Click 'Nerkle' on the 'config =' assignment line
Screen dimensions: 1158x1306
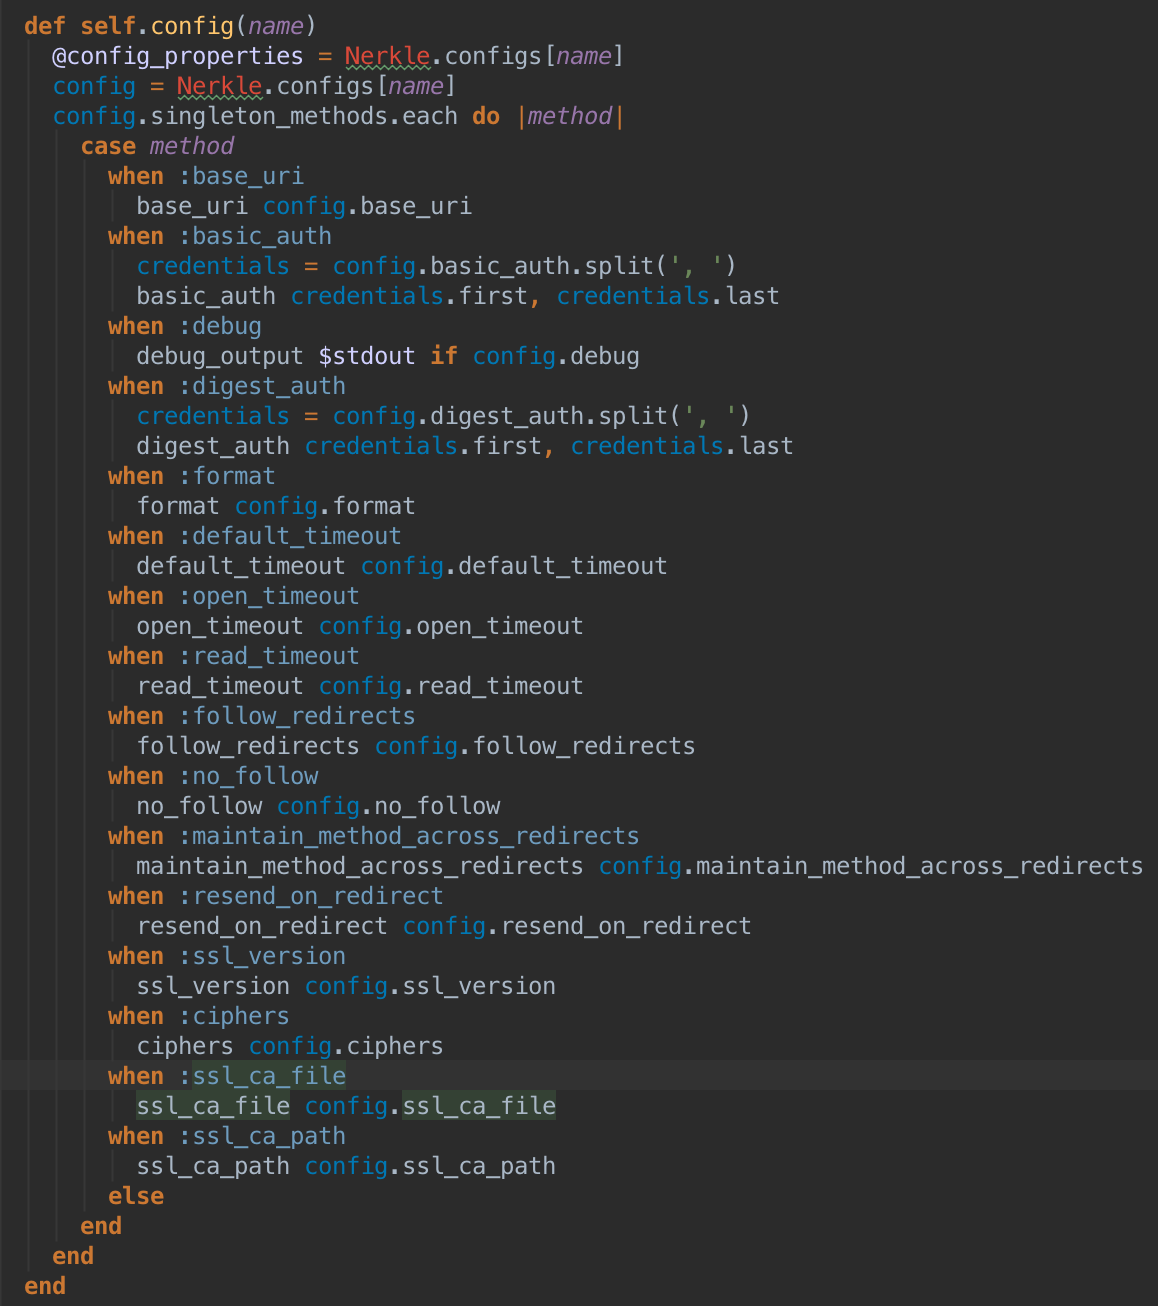[220, 86]
